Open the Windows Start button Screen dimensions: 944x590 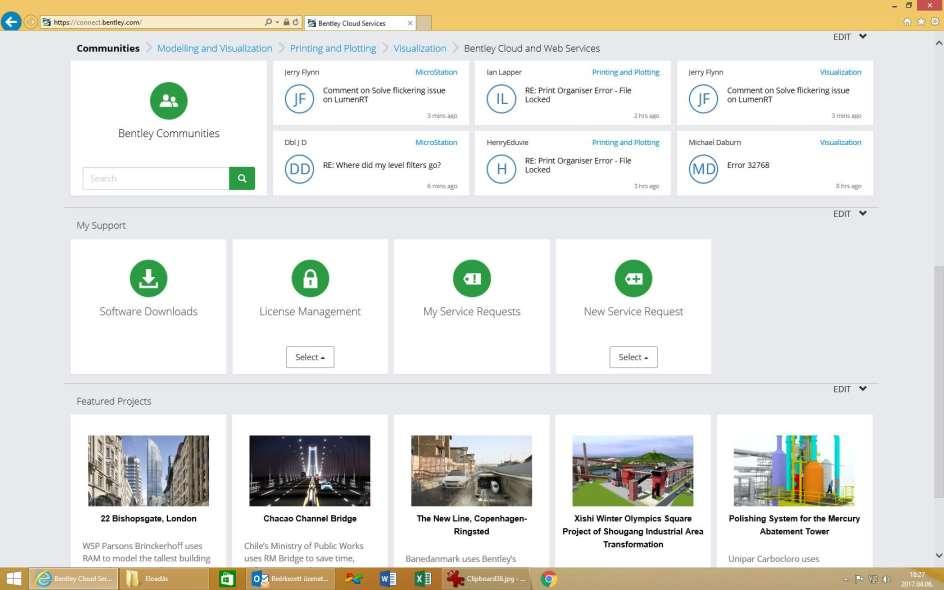[13, 579]
